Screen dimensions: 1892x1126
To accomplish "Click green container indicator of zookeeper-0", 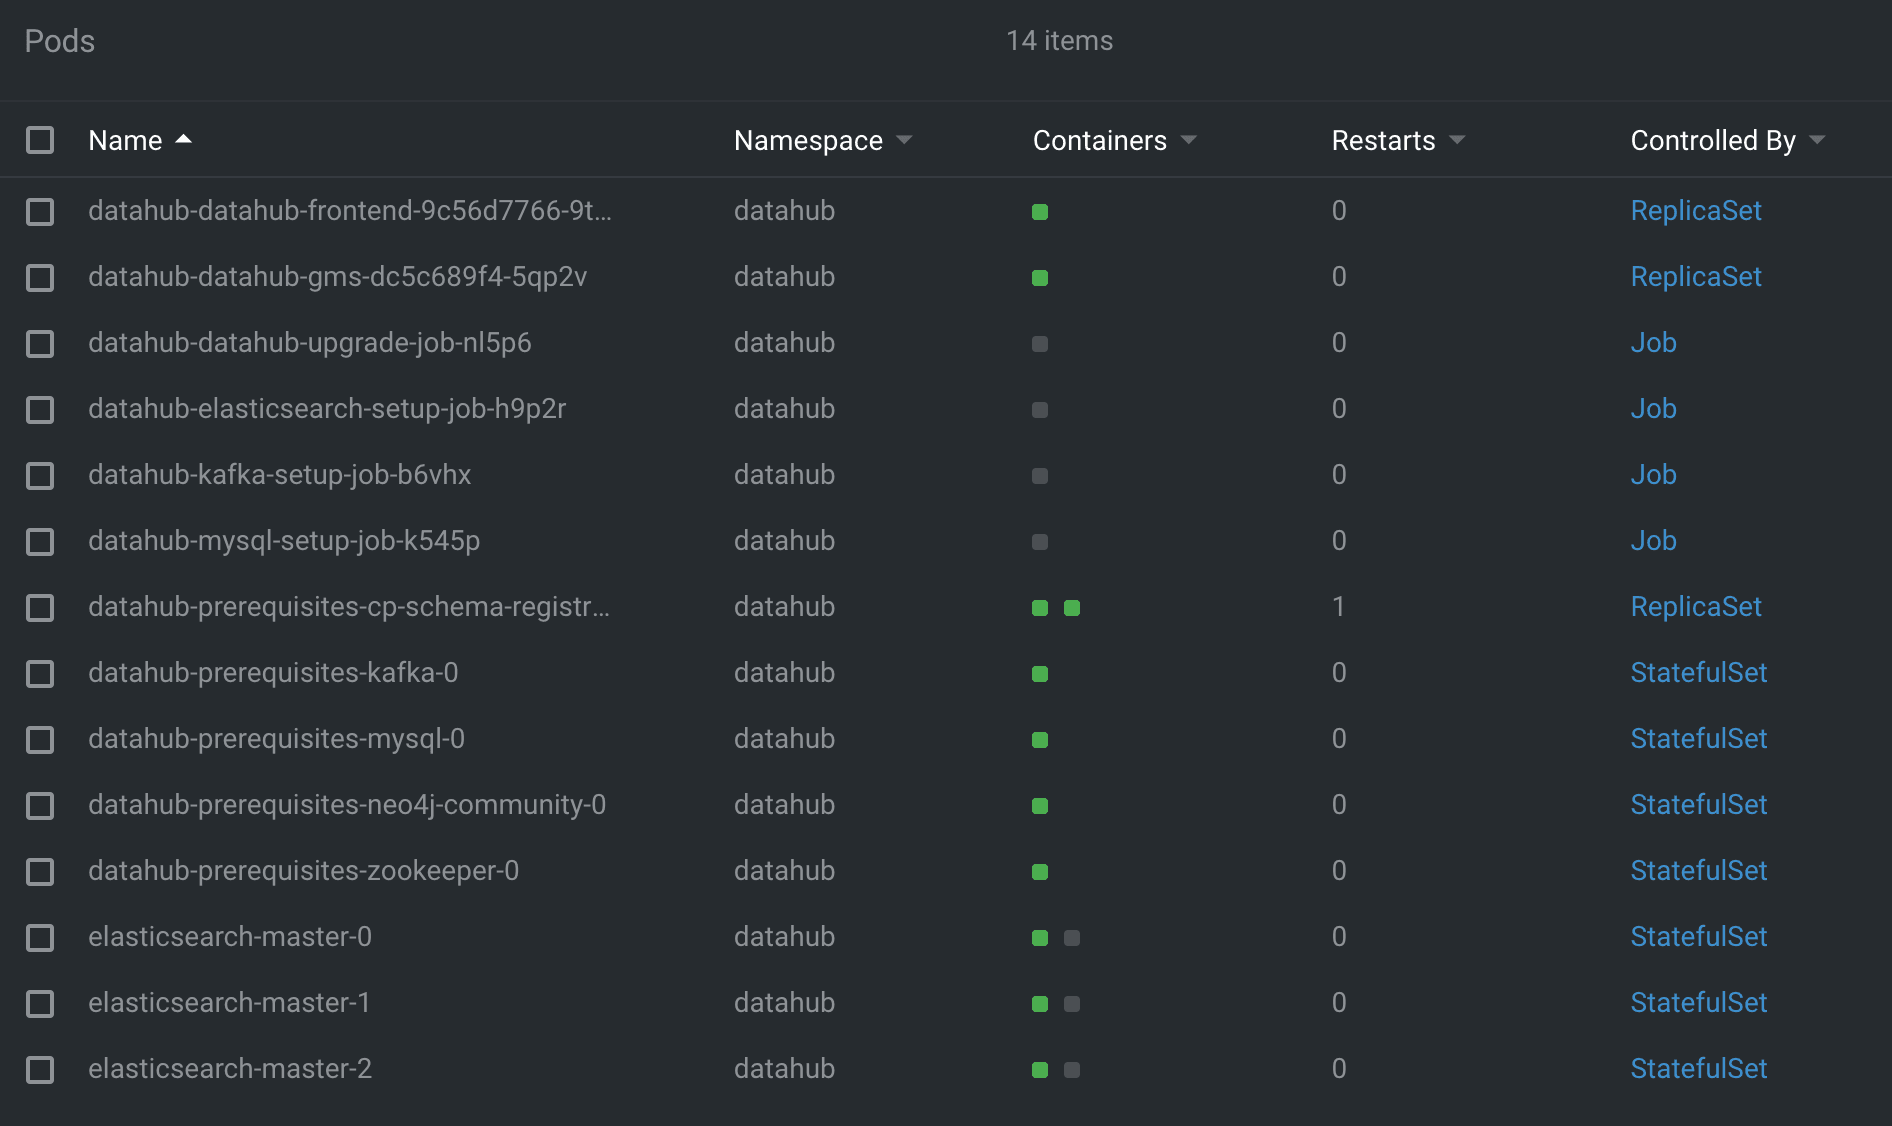I will click(1040, 871).
